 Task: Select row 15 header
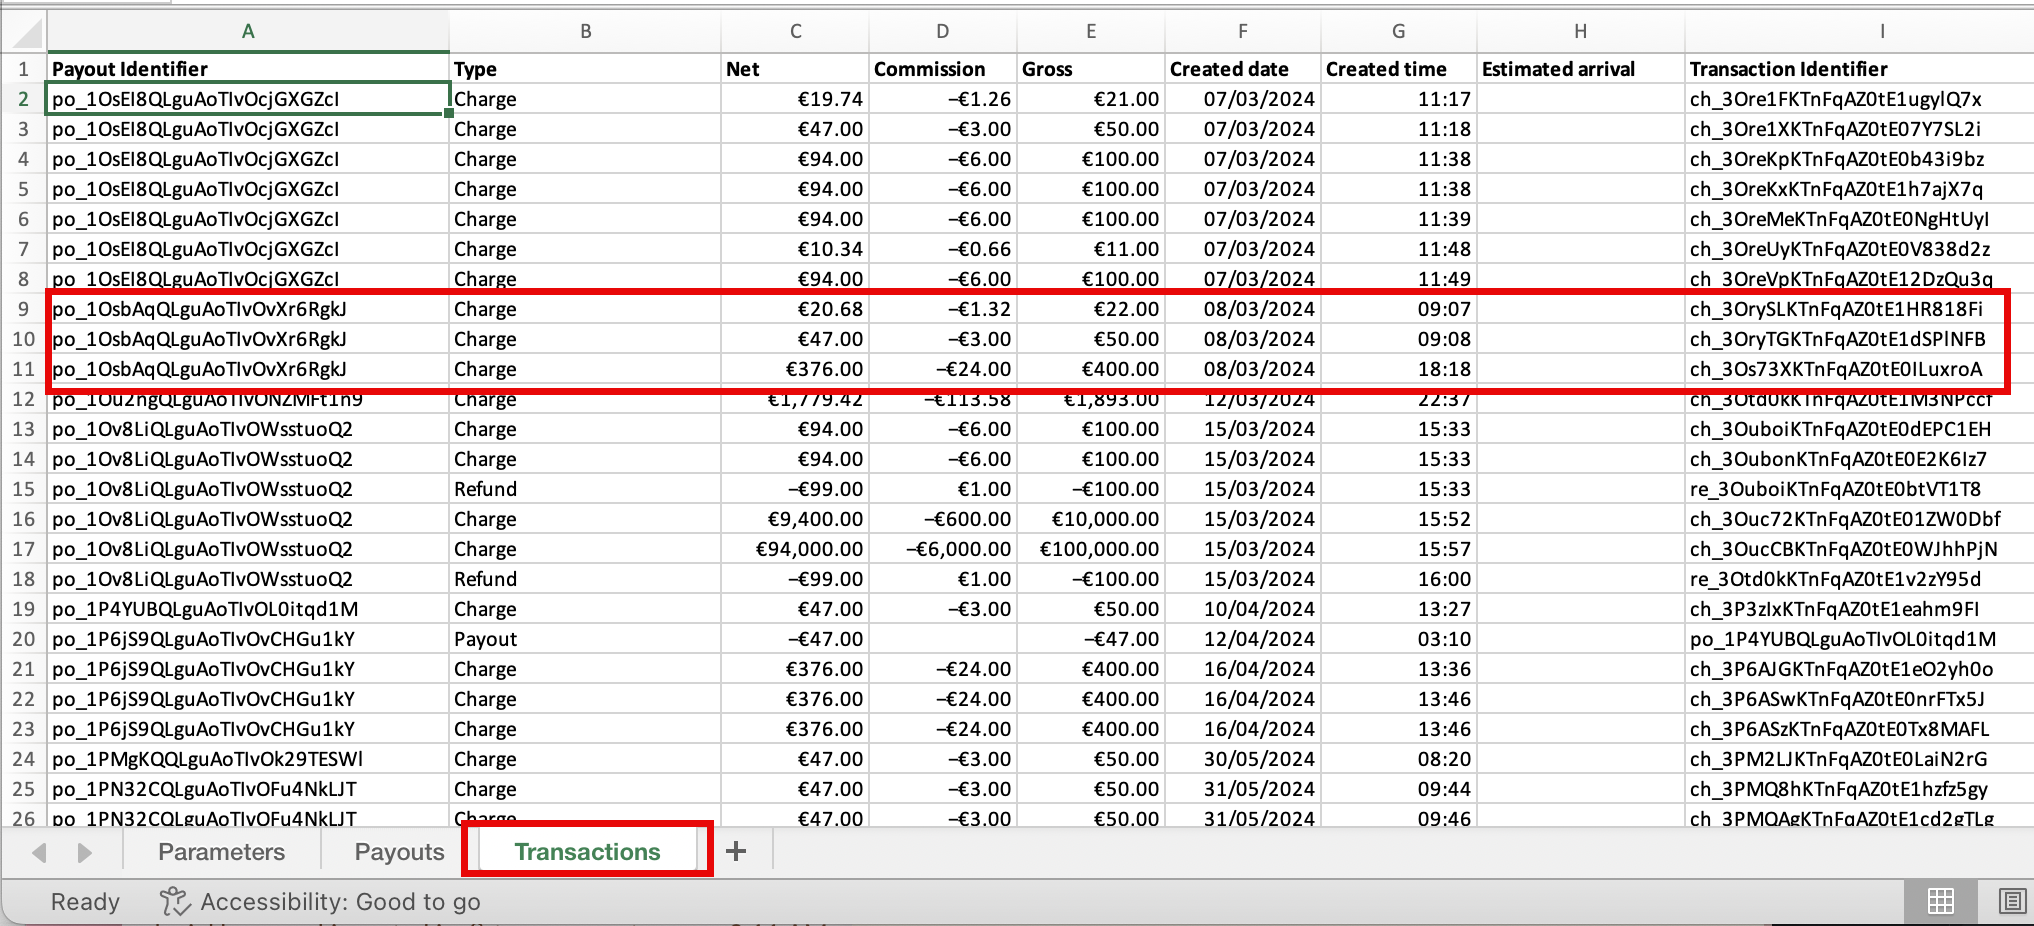point(25,488)
